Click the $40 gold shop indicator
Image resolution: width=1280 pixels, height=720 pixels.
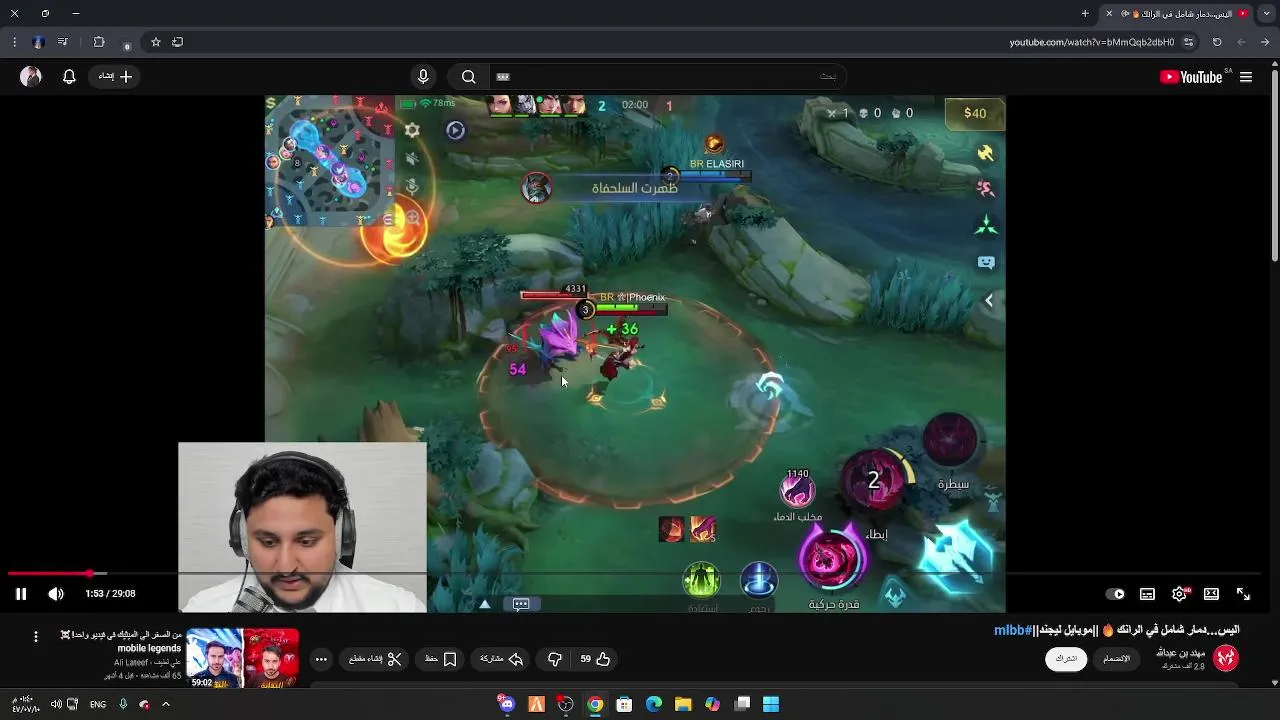[975, 113]
